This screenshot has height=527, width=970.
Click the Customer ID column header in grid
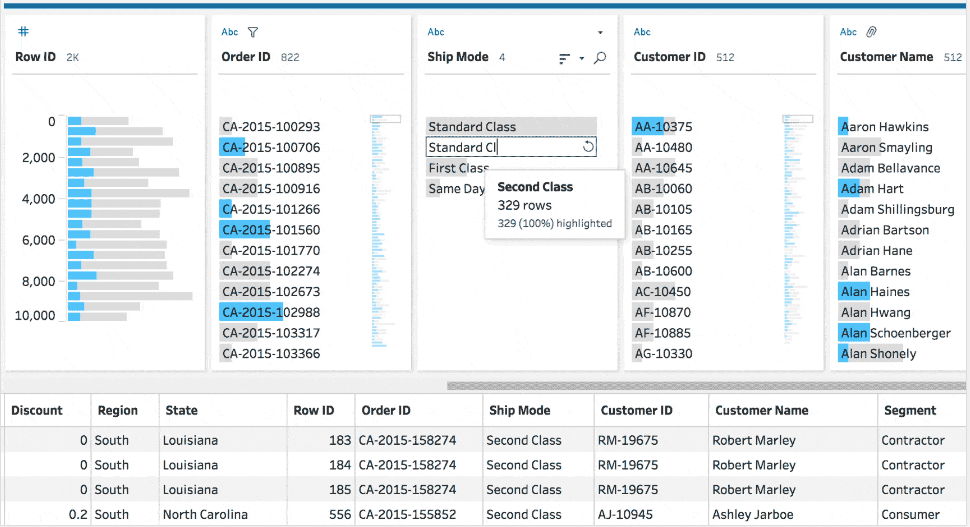(x=637, y=410)
